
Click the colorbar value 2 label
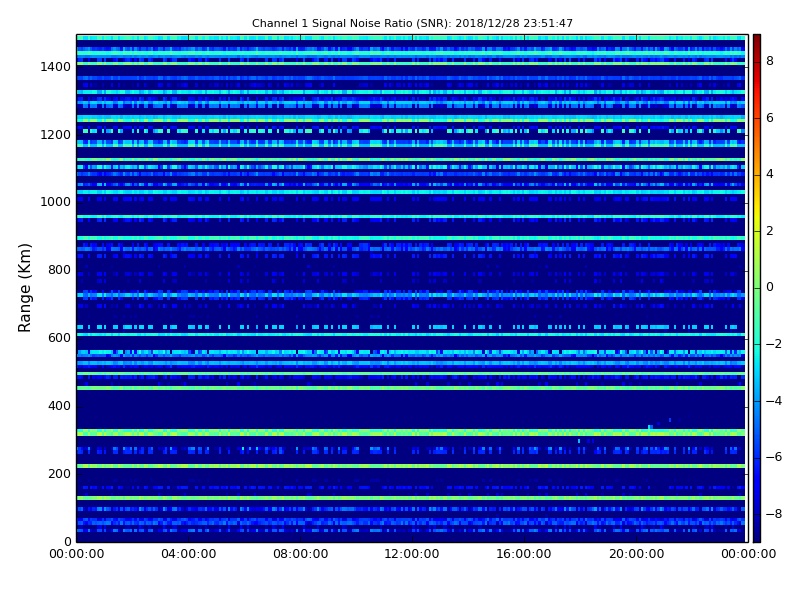pyautogui.click(x=770, y=231)
